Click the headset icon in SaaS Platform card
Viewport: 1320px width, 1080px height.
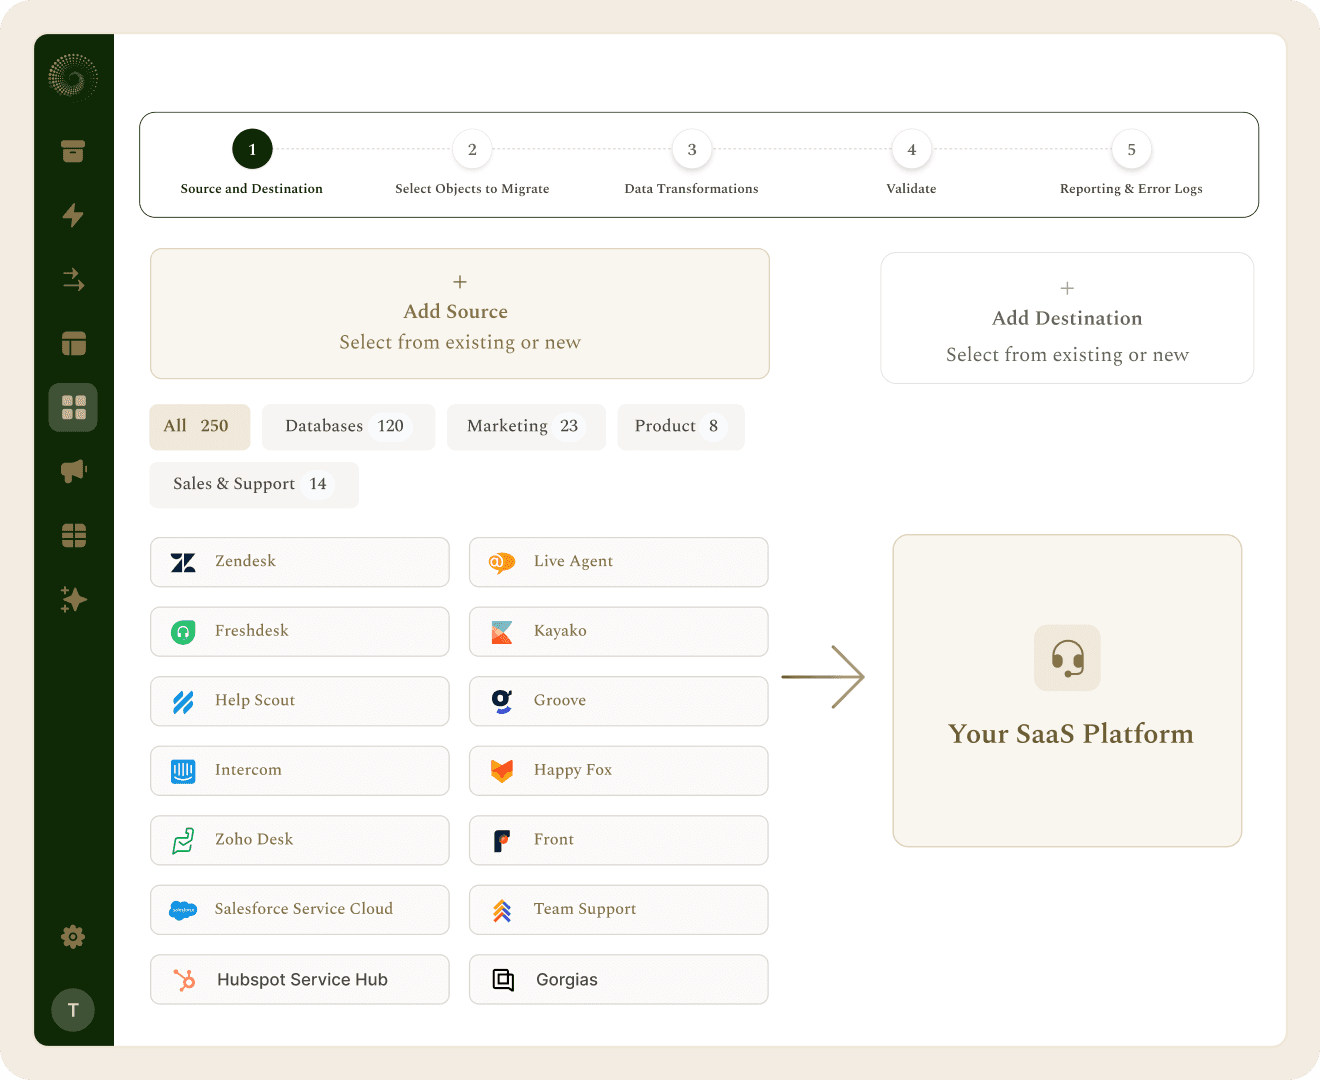[x=1067, y=658]
